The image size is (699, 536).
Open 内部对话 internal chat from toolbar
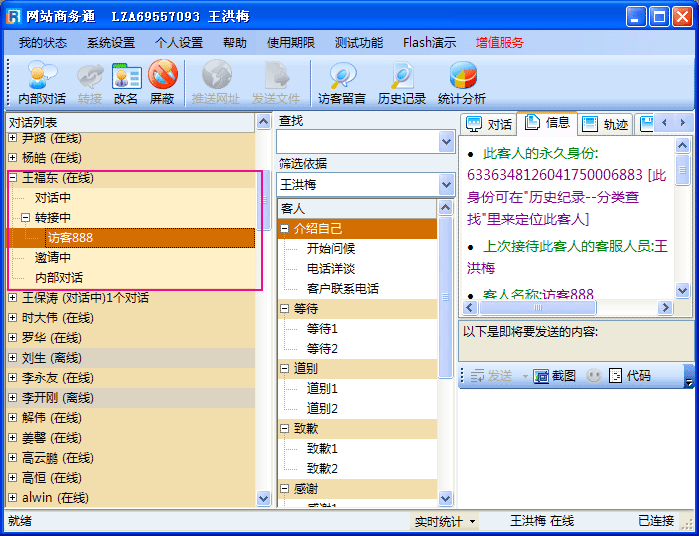[42, 83]
